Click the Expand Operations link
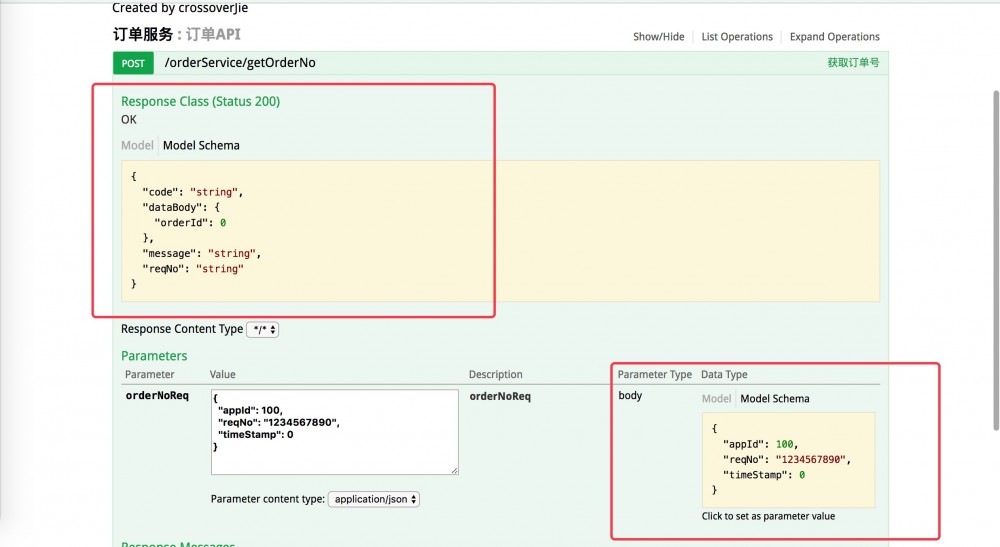 click(834, 37)
